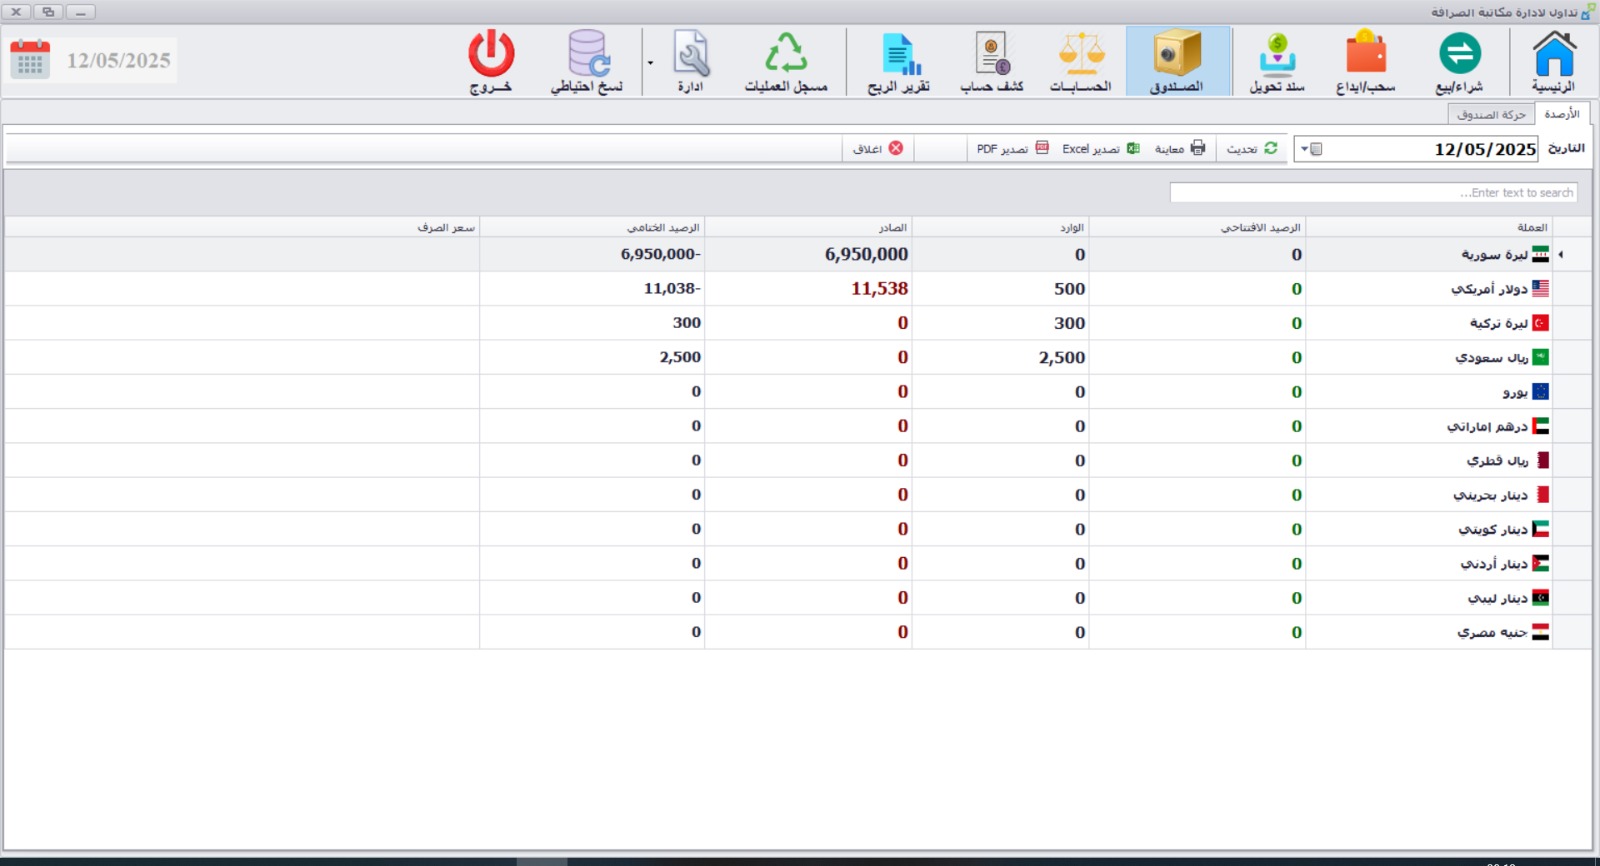Select the يورو currency row
The height and width of the screenshot is (866, 1600).
tap(798, 391)
